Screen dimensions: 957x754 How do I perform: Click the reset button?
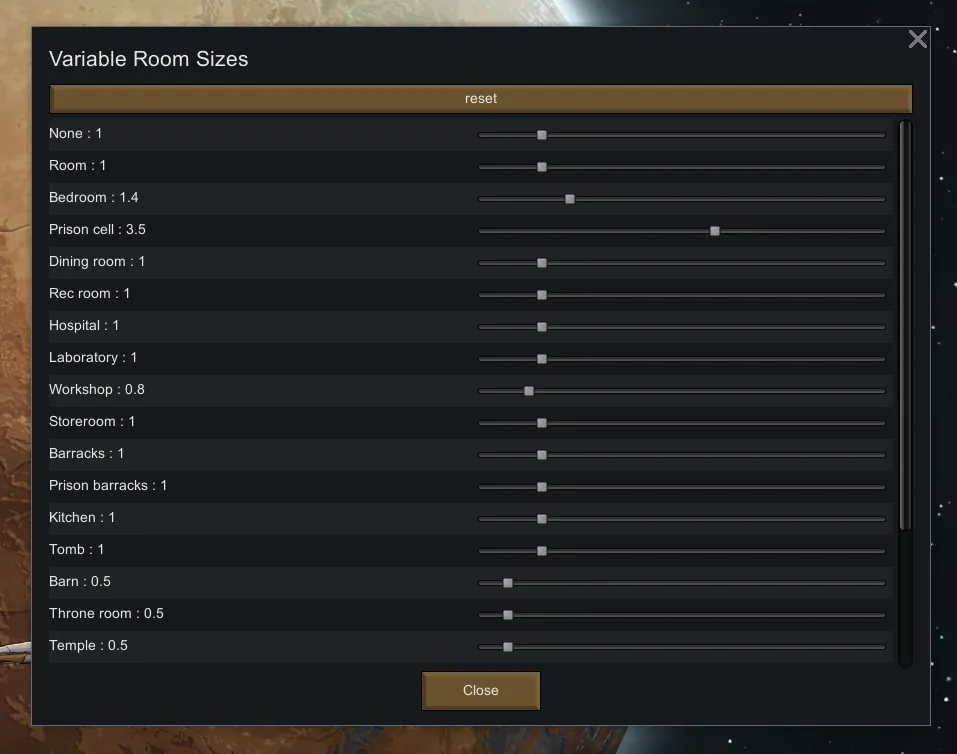point(480,99)
